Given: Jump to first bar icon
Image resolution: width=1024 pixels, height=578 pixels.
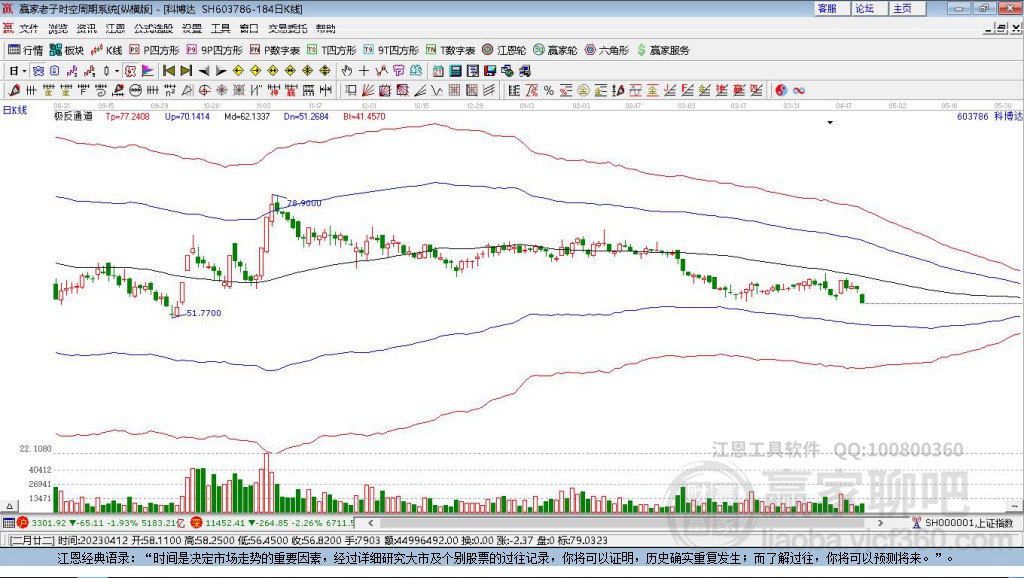Looking at the screenshot, I should coord(168,71).
